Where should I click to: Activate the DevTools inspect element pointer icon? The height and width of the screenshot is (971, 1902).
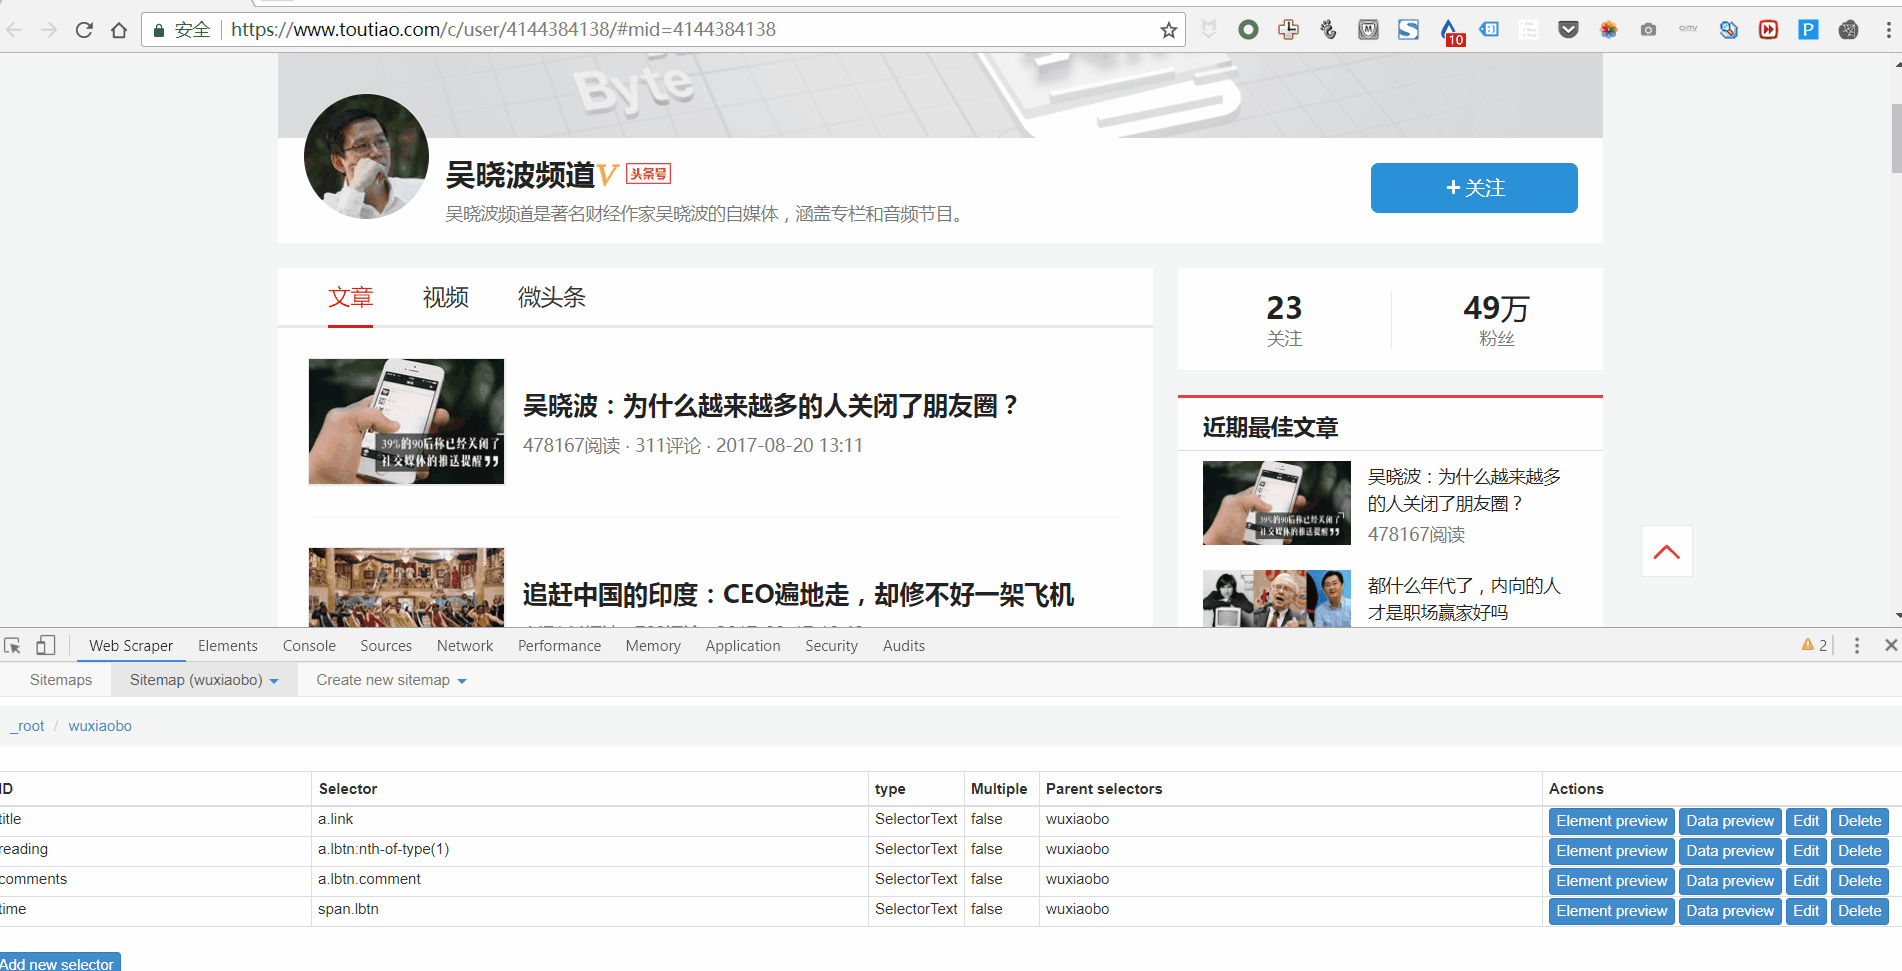click(x=13, y=646)
